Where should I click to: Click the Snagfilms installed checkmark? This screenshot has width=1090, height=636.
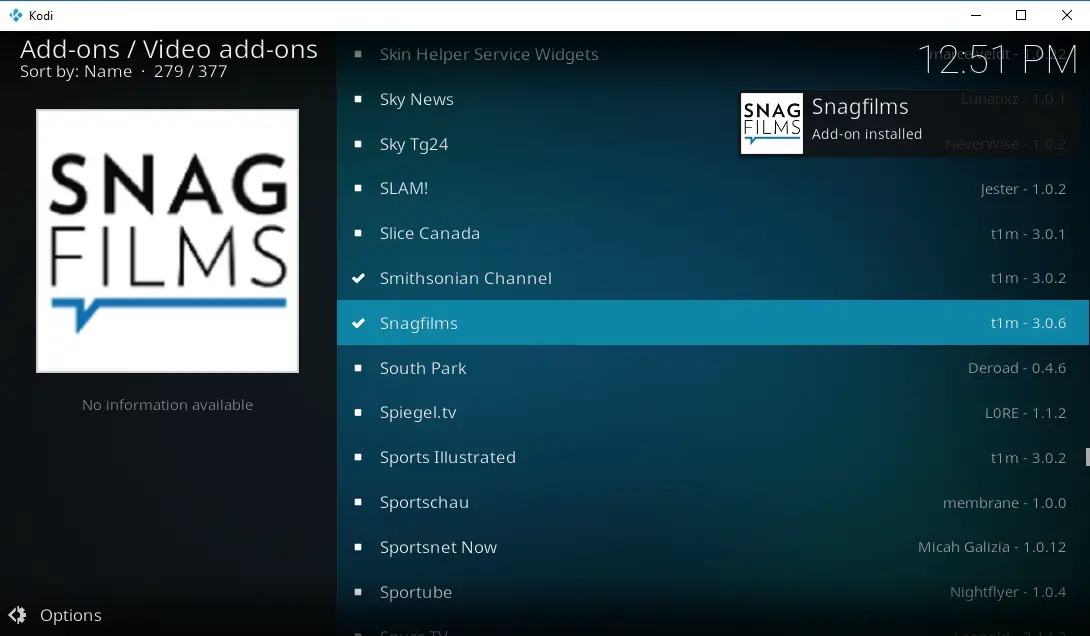[x=358, y=323]
